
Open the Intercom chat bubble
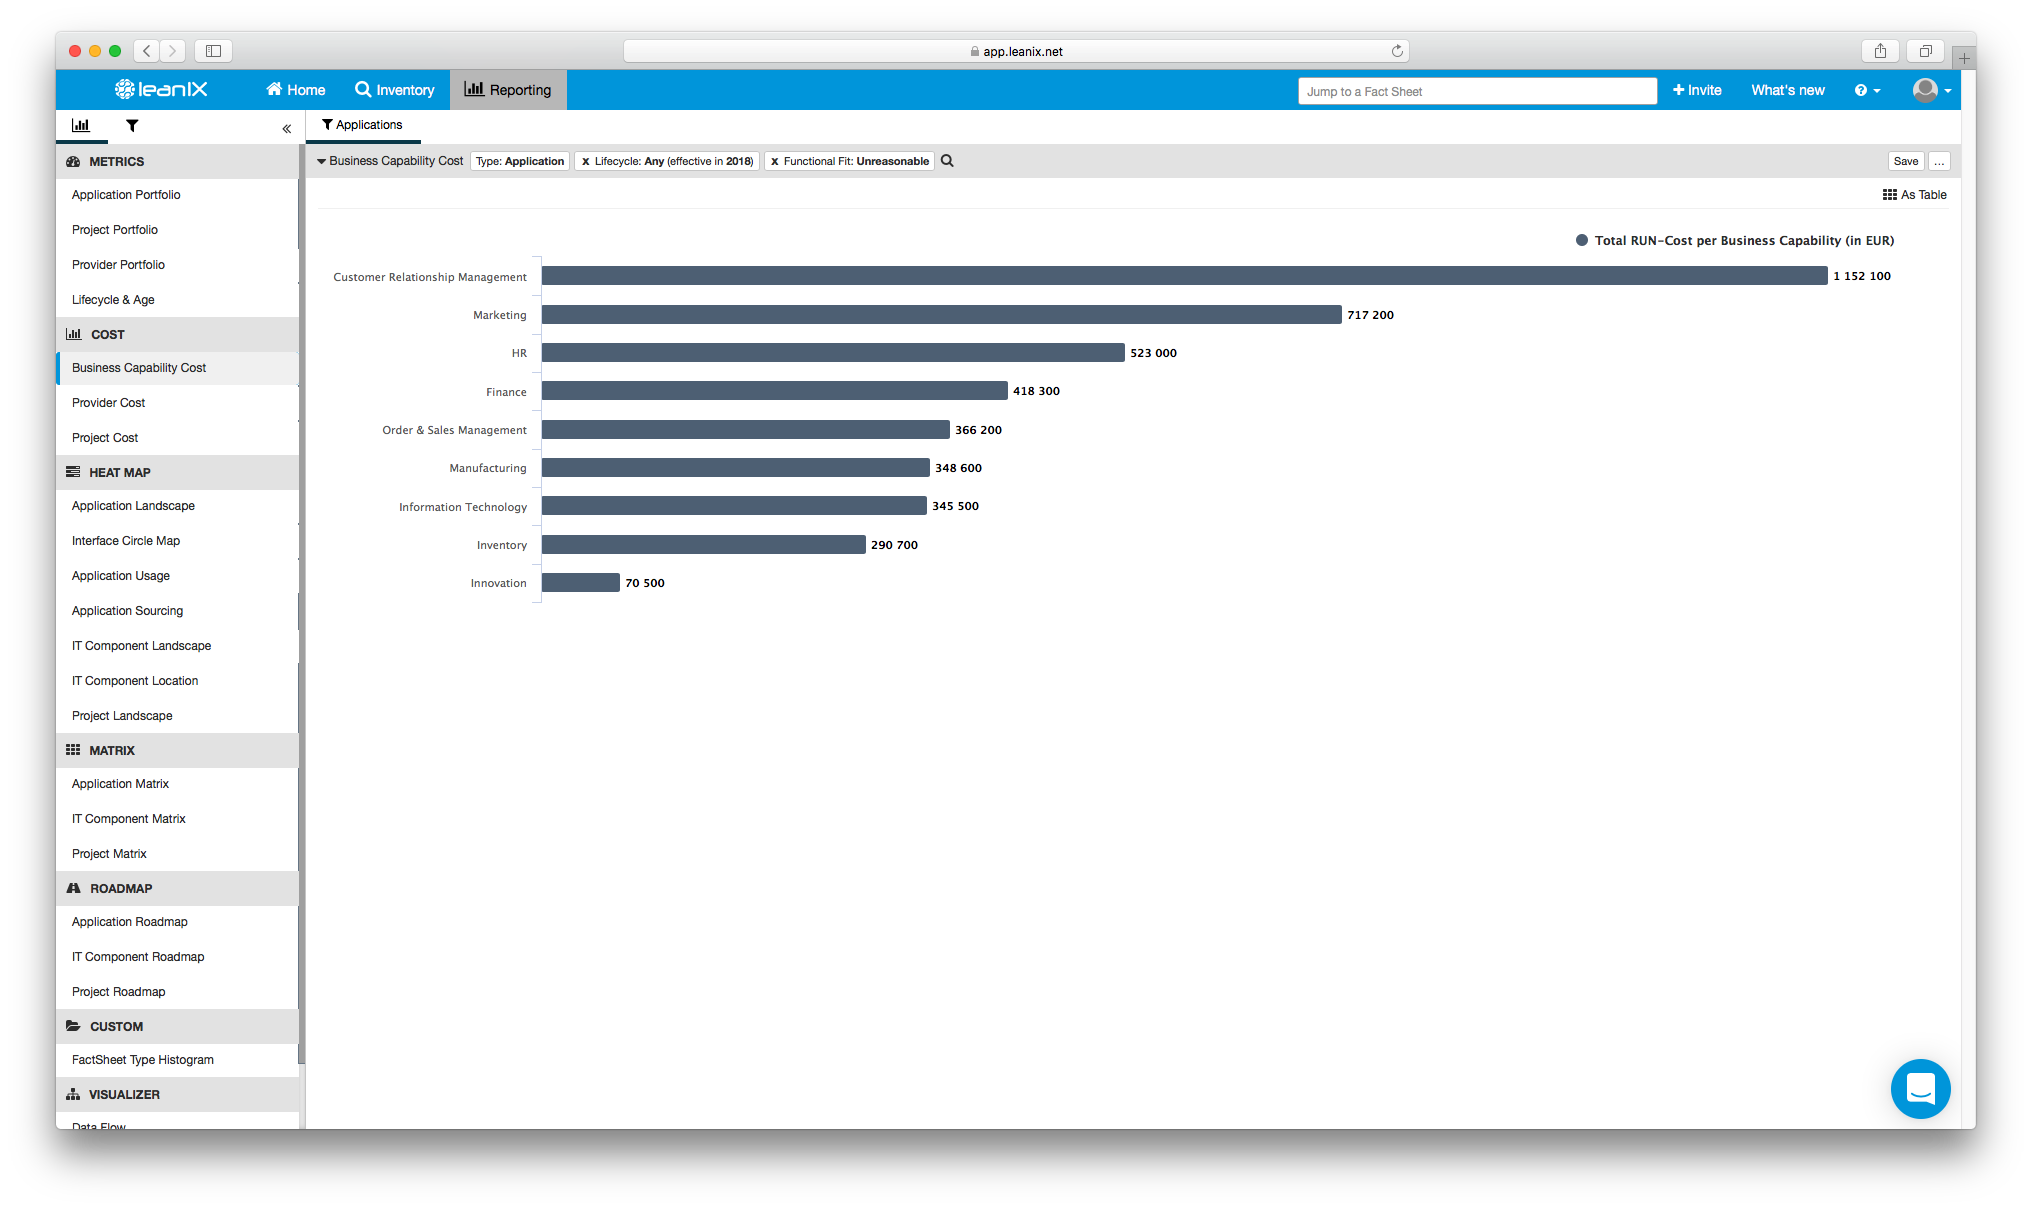coord(1920,1088)
